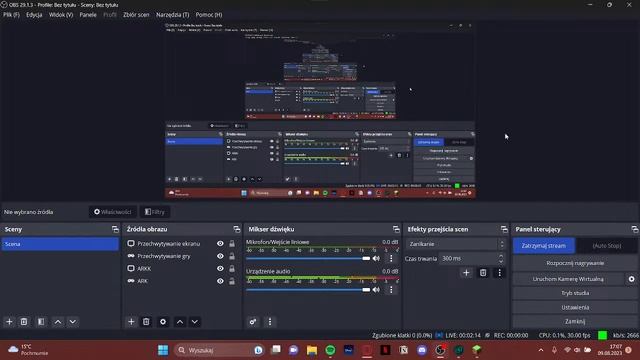Undock the Sceny panel
The width and height of the screenshot is (640, 360).
click(x=115, y=229)
